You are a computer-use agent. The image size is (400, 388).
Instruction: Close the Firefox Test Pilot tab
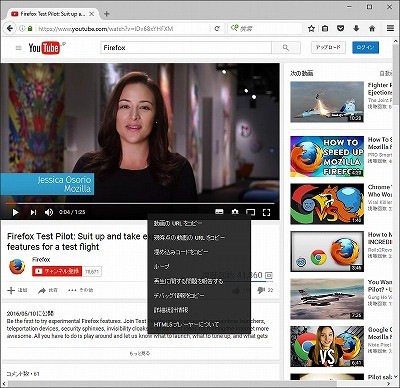(x=92, y=14)
